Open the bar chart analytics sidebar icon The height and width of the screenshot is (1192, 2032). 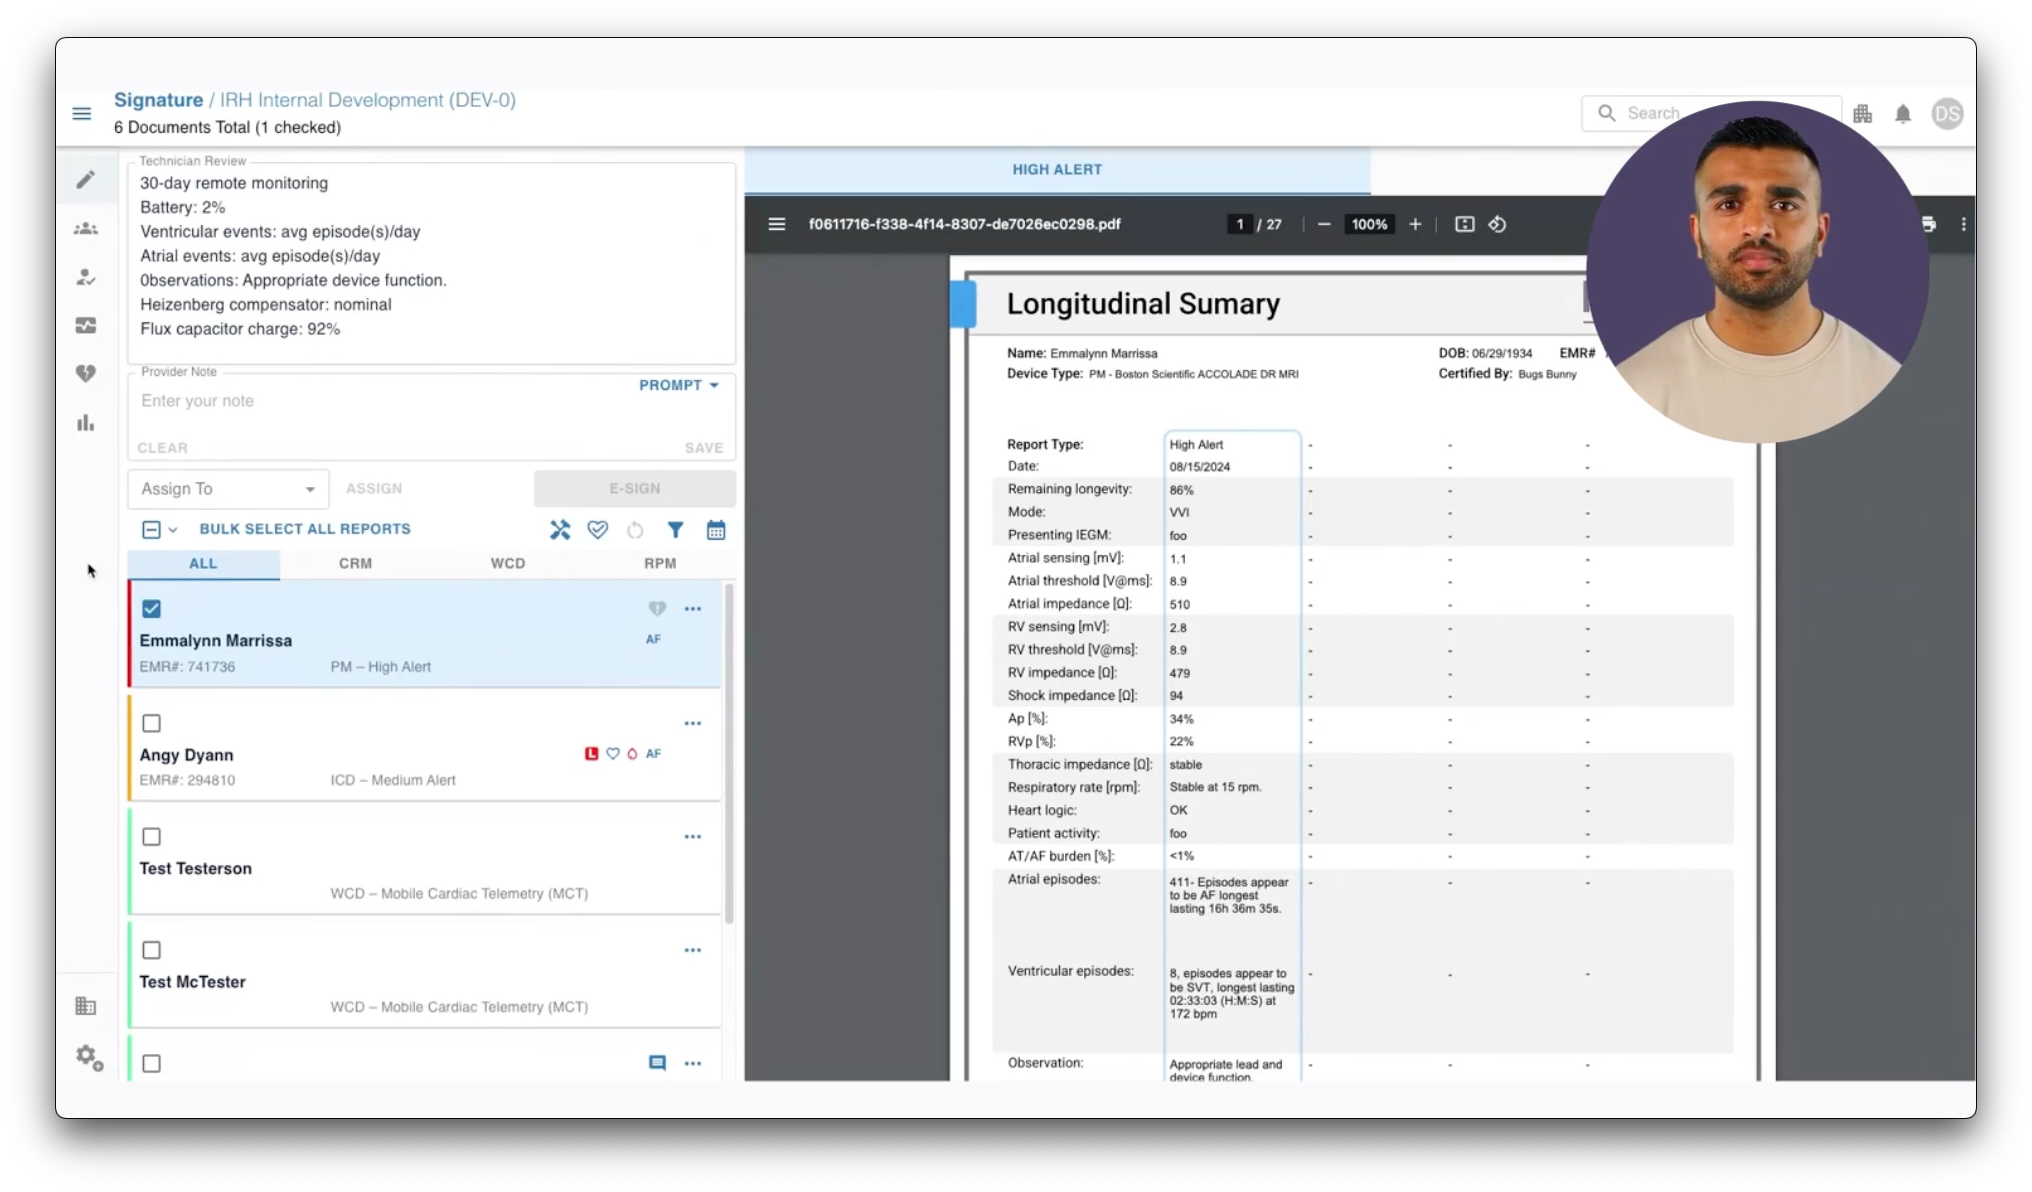coord(86,423)
